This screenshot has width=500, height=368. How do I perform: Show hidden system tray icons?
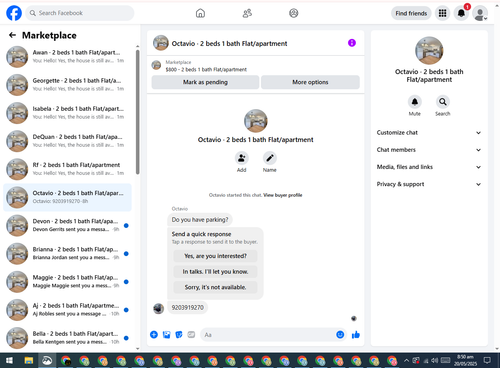coord(406,360)
